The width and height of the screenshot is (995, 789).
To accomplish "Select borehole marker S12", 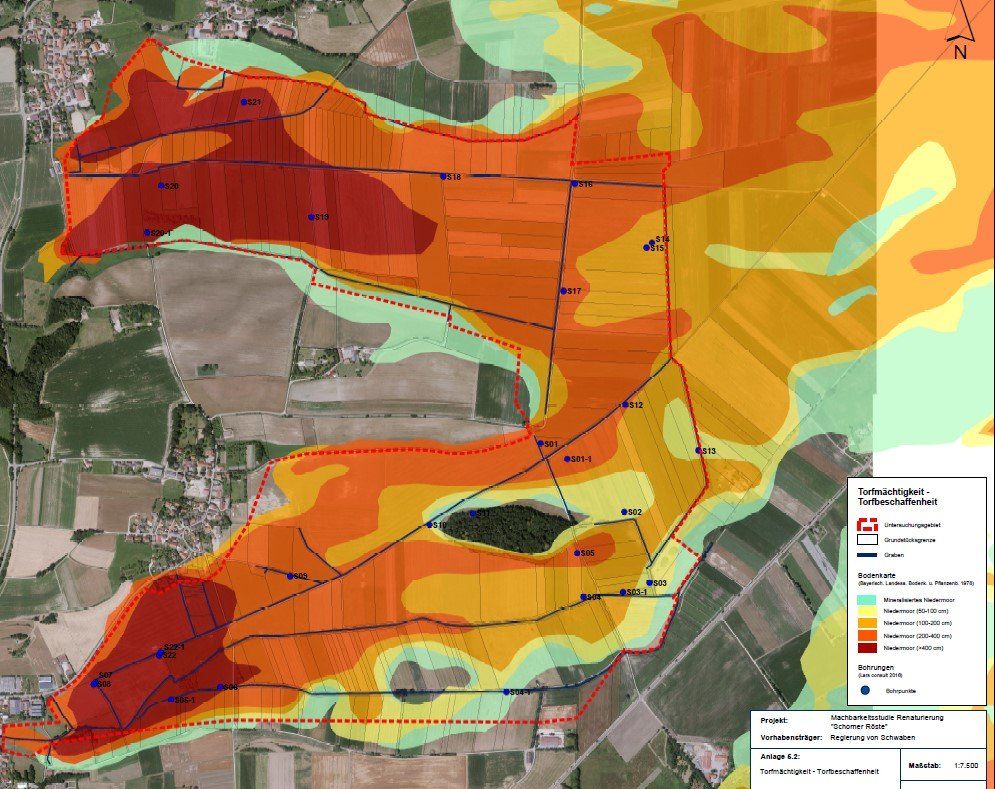I will coord(625,404).
